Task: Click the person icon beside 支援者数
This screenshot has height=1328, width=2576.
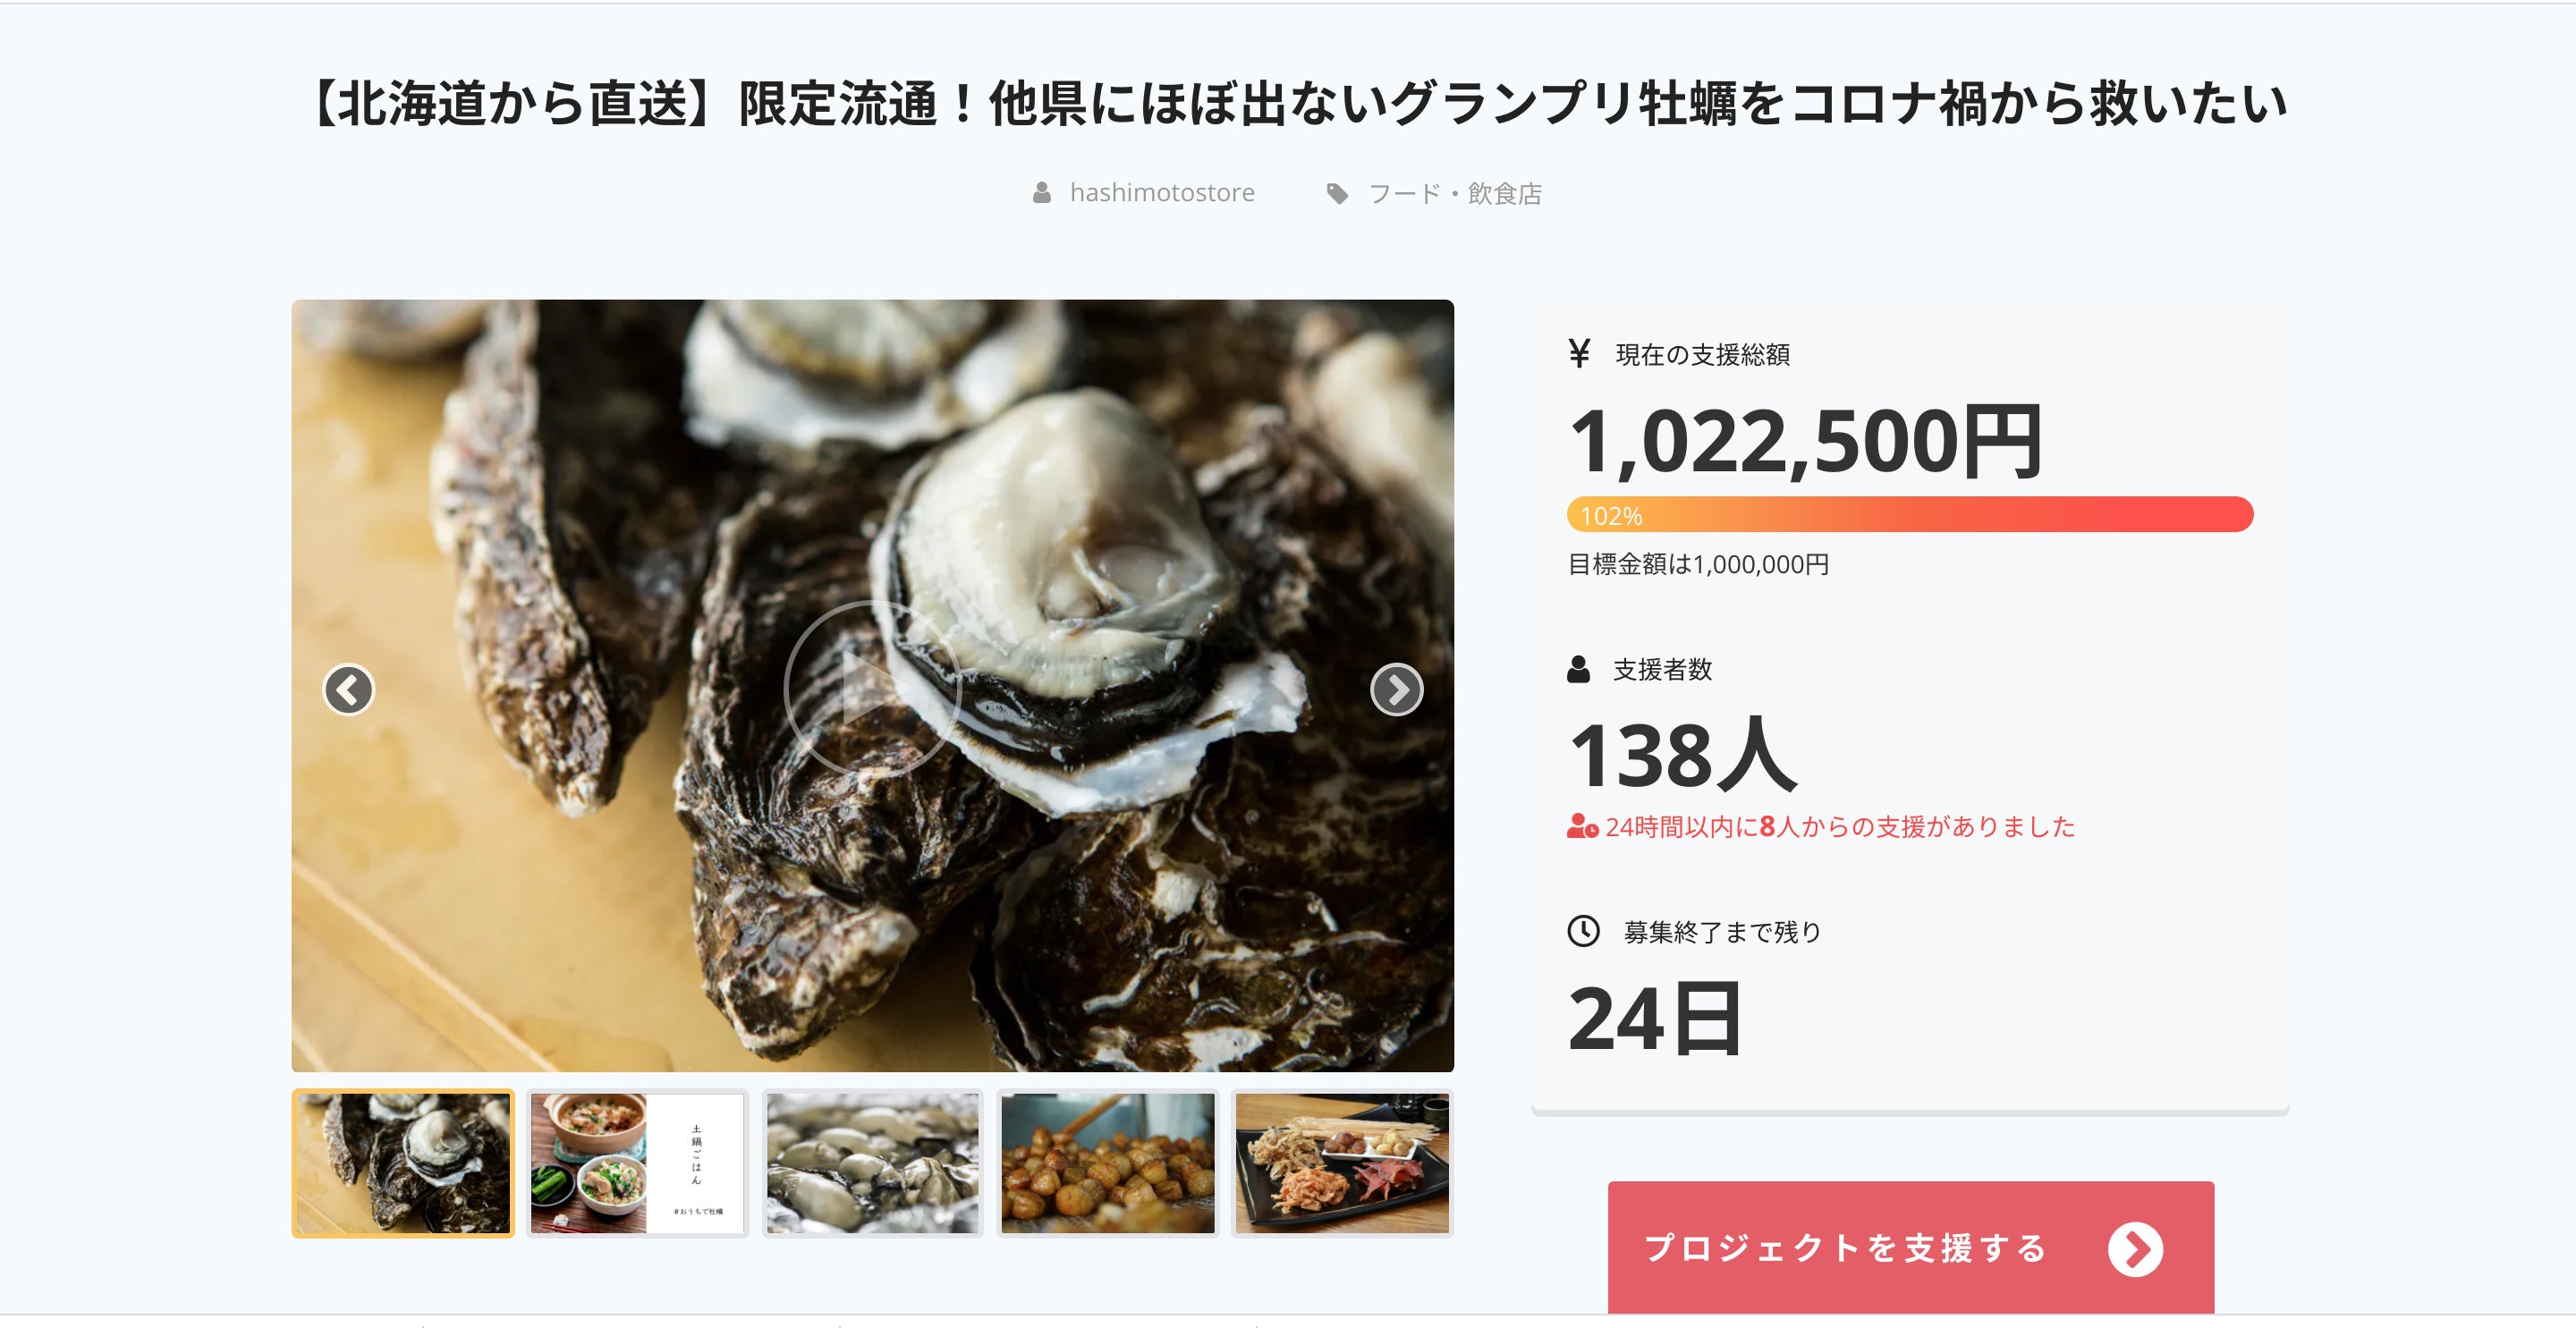Action: pos(1578,669)
